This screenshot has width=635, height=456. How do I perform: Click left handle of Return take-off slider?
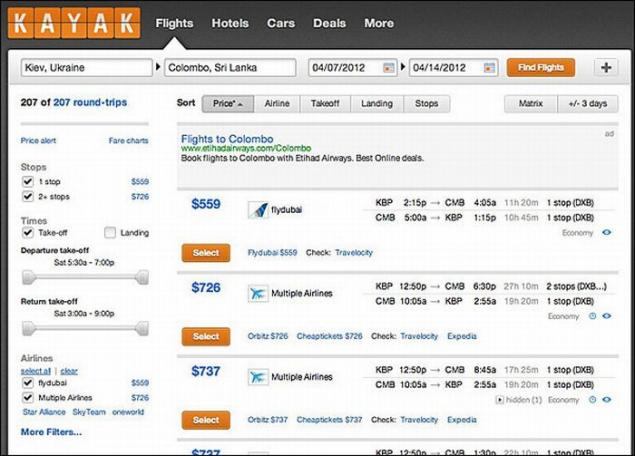point(29,328)
